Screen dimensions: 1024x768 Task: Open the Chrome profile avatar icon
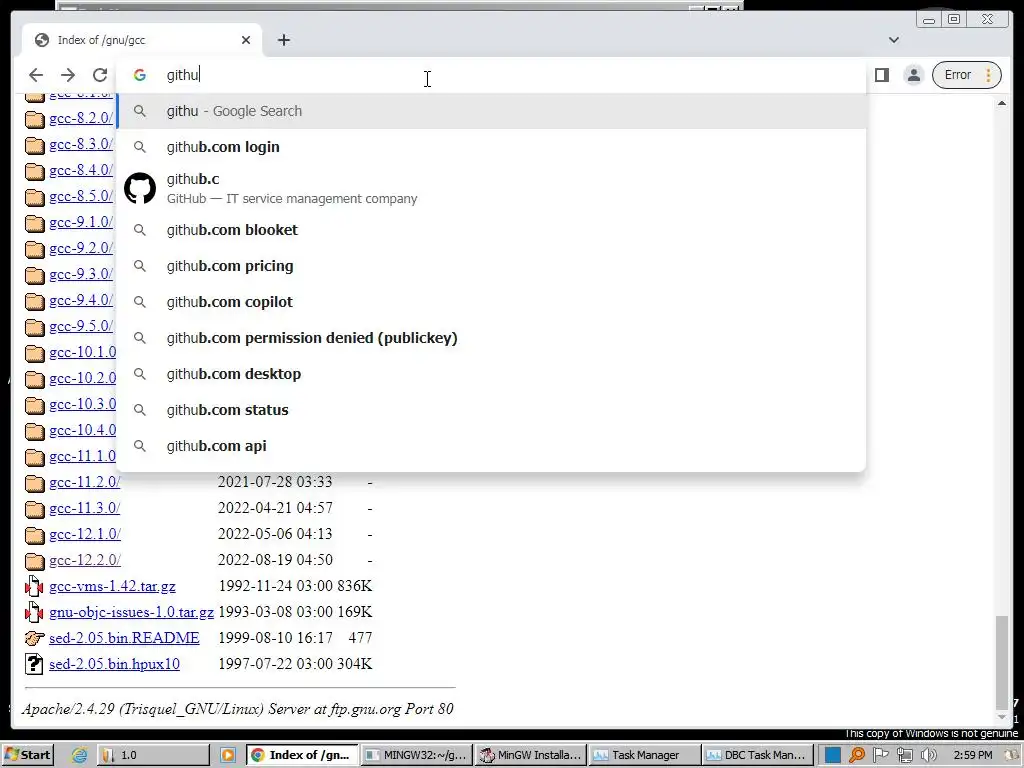914,75
